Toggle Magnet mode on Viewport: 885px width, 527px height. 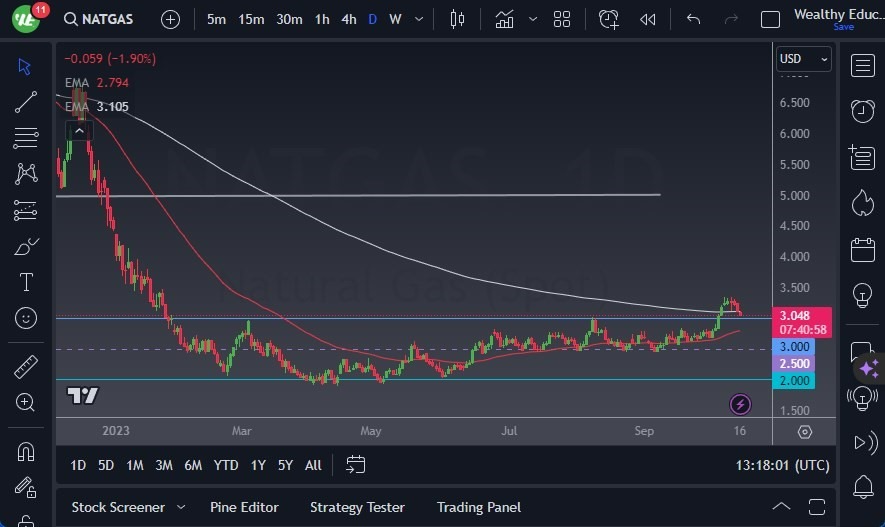coord(26,452)
